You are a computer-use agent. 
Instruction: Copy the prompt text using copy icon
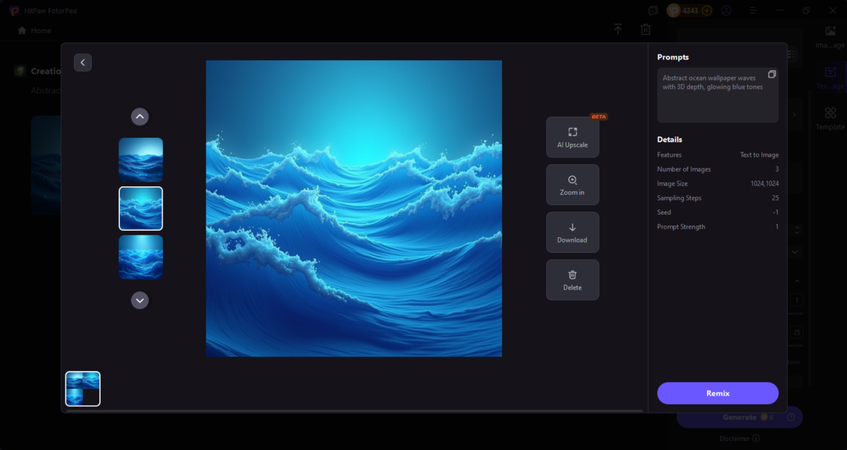point(771,75)
